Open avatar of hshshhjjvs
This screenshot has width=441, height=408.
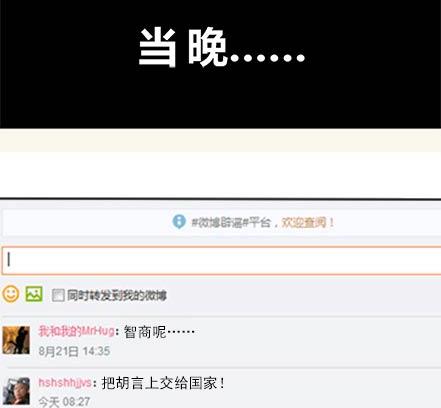(16, 391)
